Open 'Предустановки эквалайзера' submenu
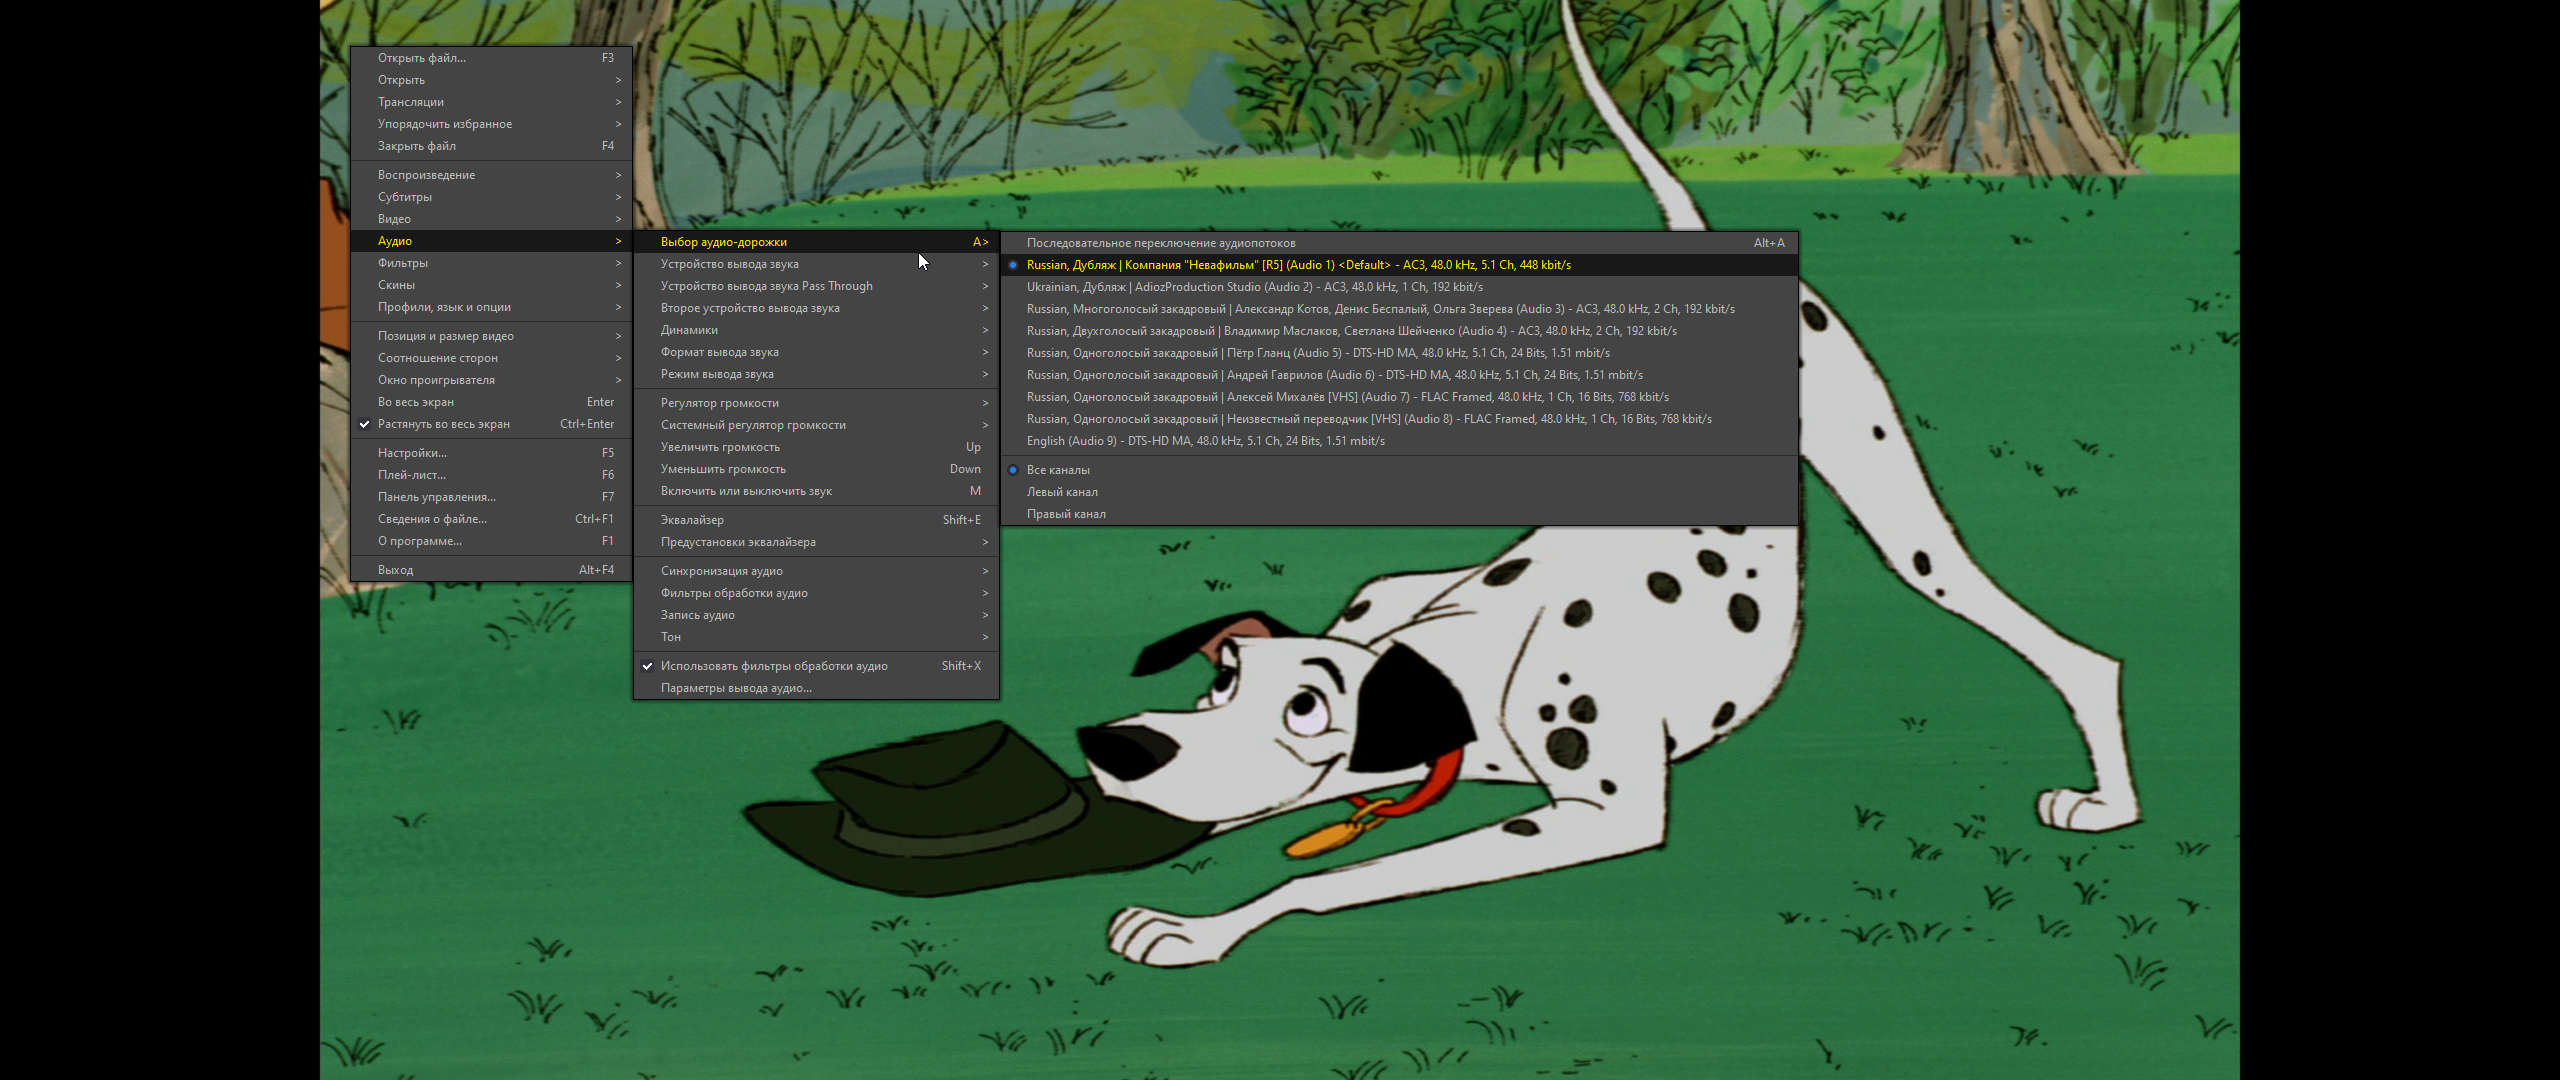The image size is (2560, 1080). click(x=816, y=542)
